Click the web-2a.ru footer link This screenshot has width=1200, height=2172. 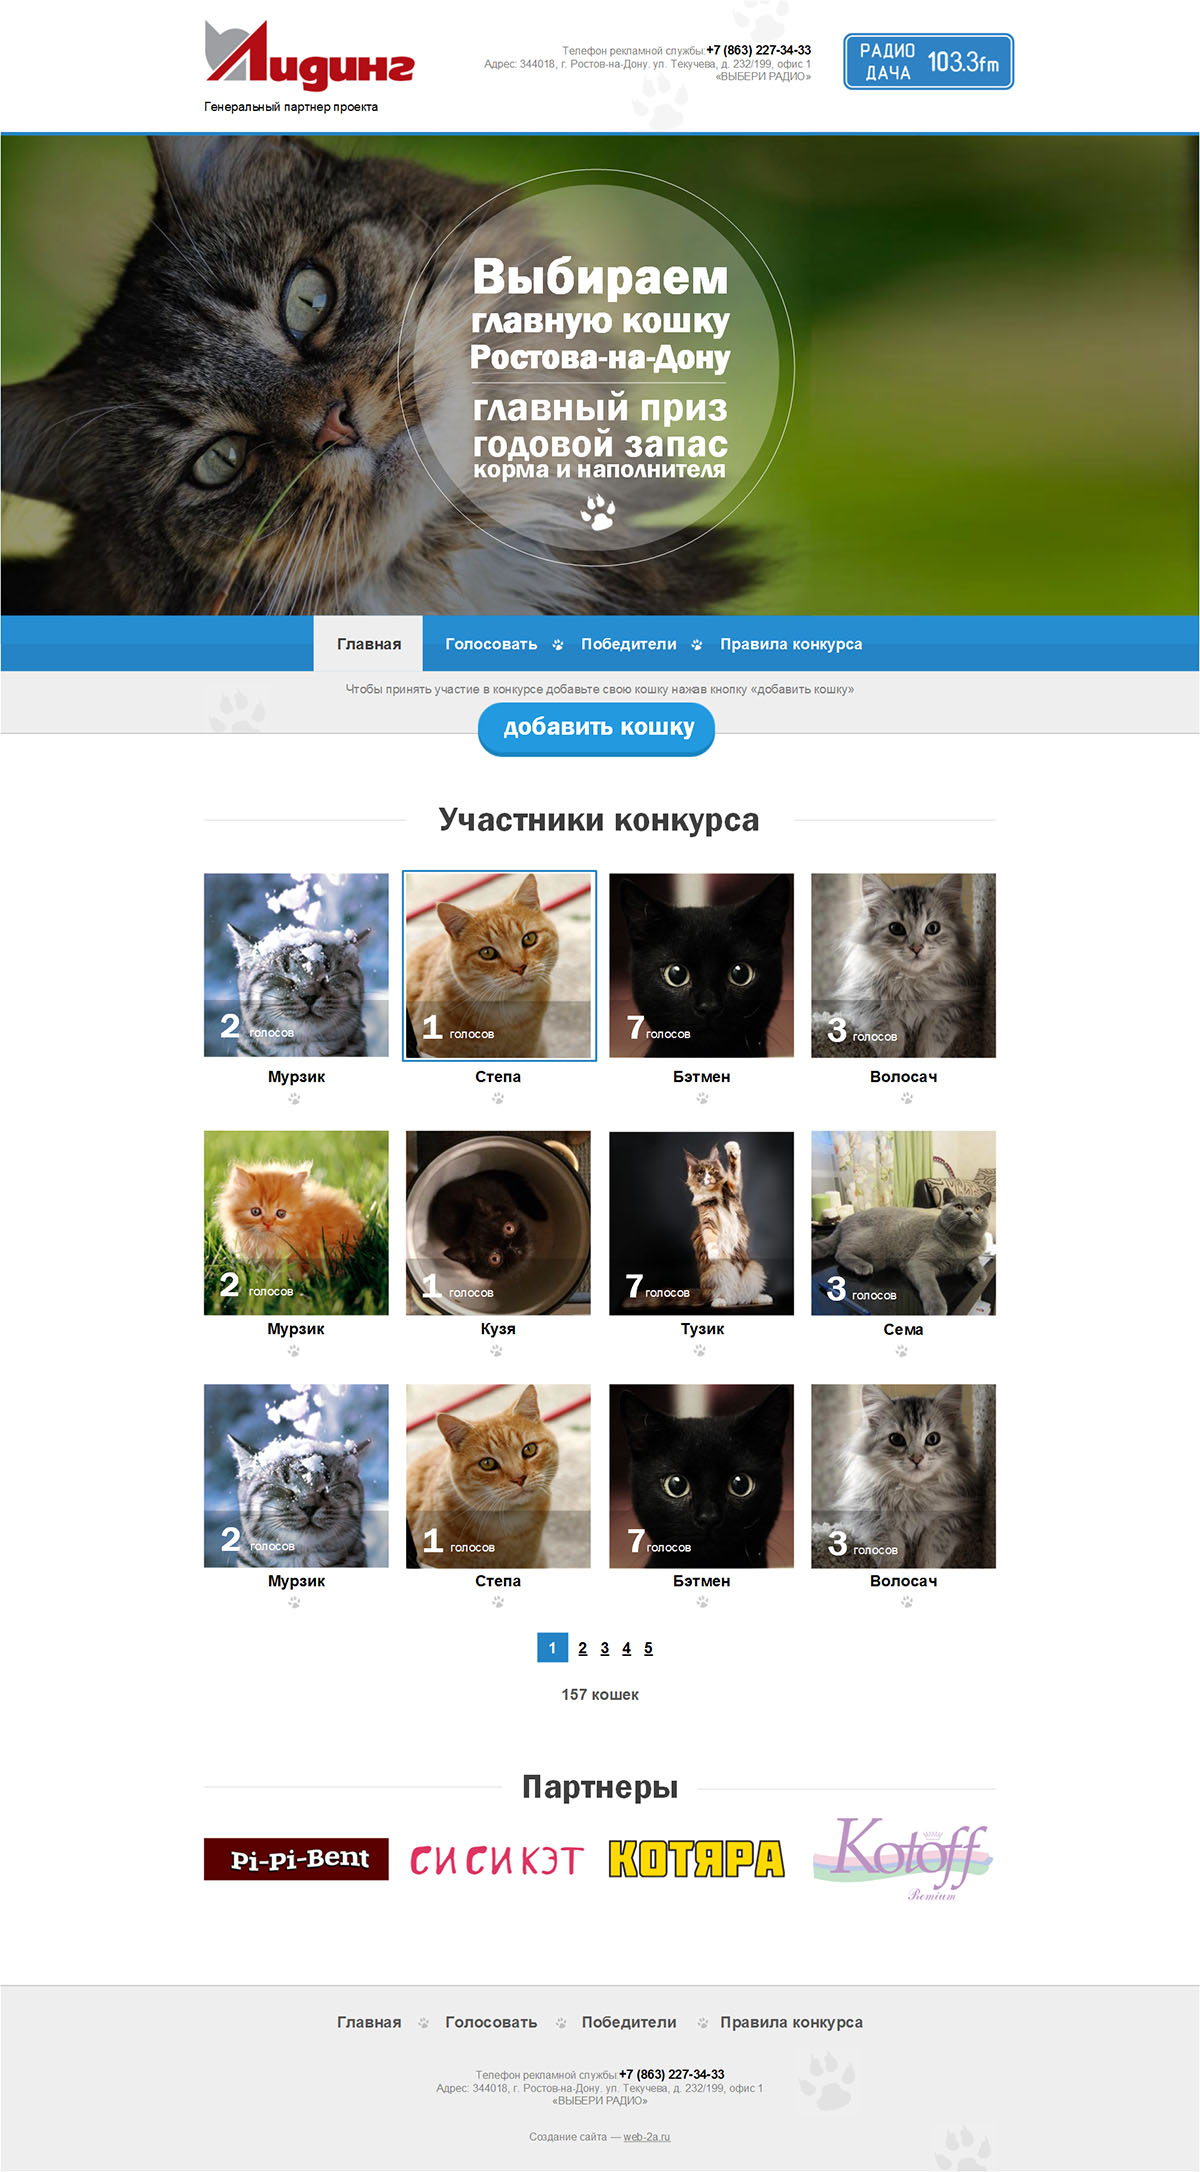(x=647, y=2137)
